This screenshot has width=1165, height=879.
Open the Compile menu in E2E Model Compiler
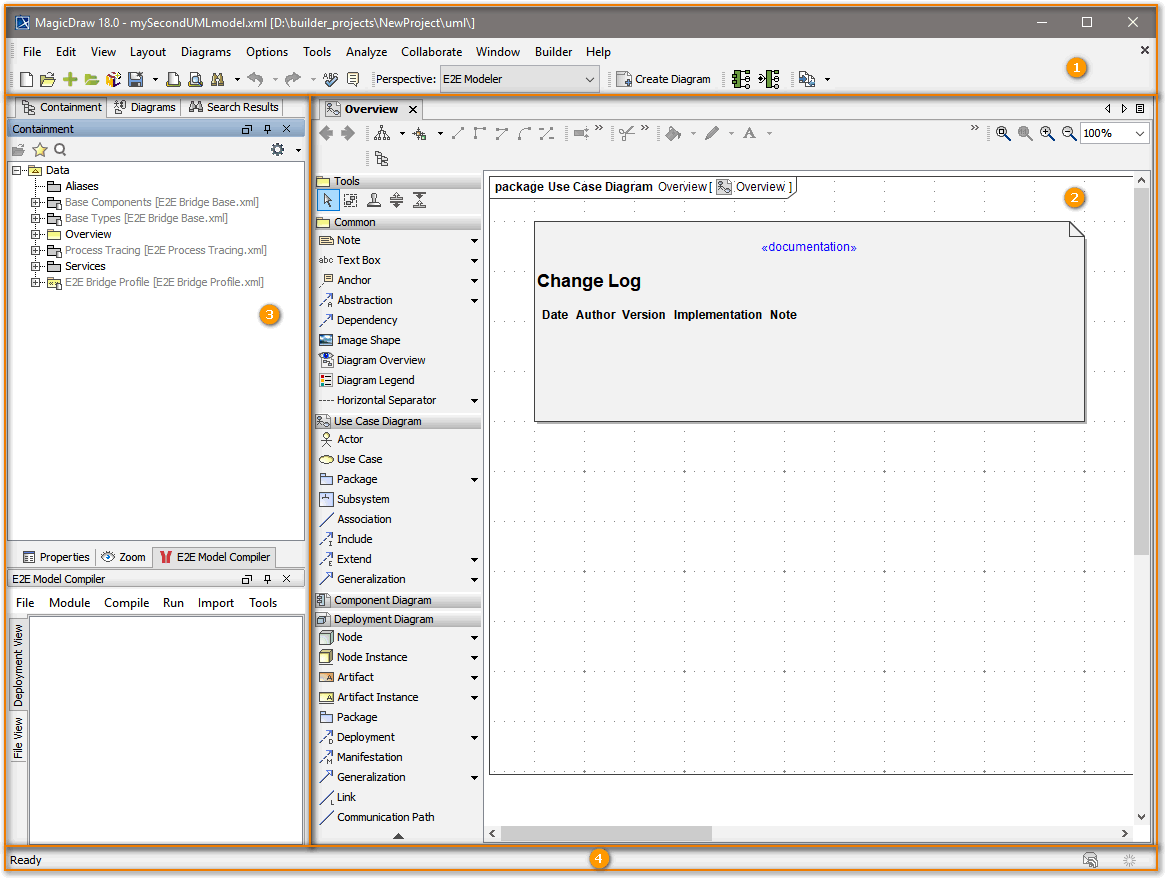(x=126, y=603)
